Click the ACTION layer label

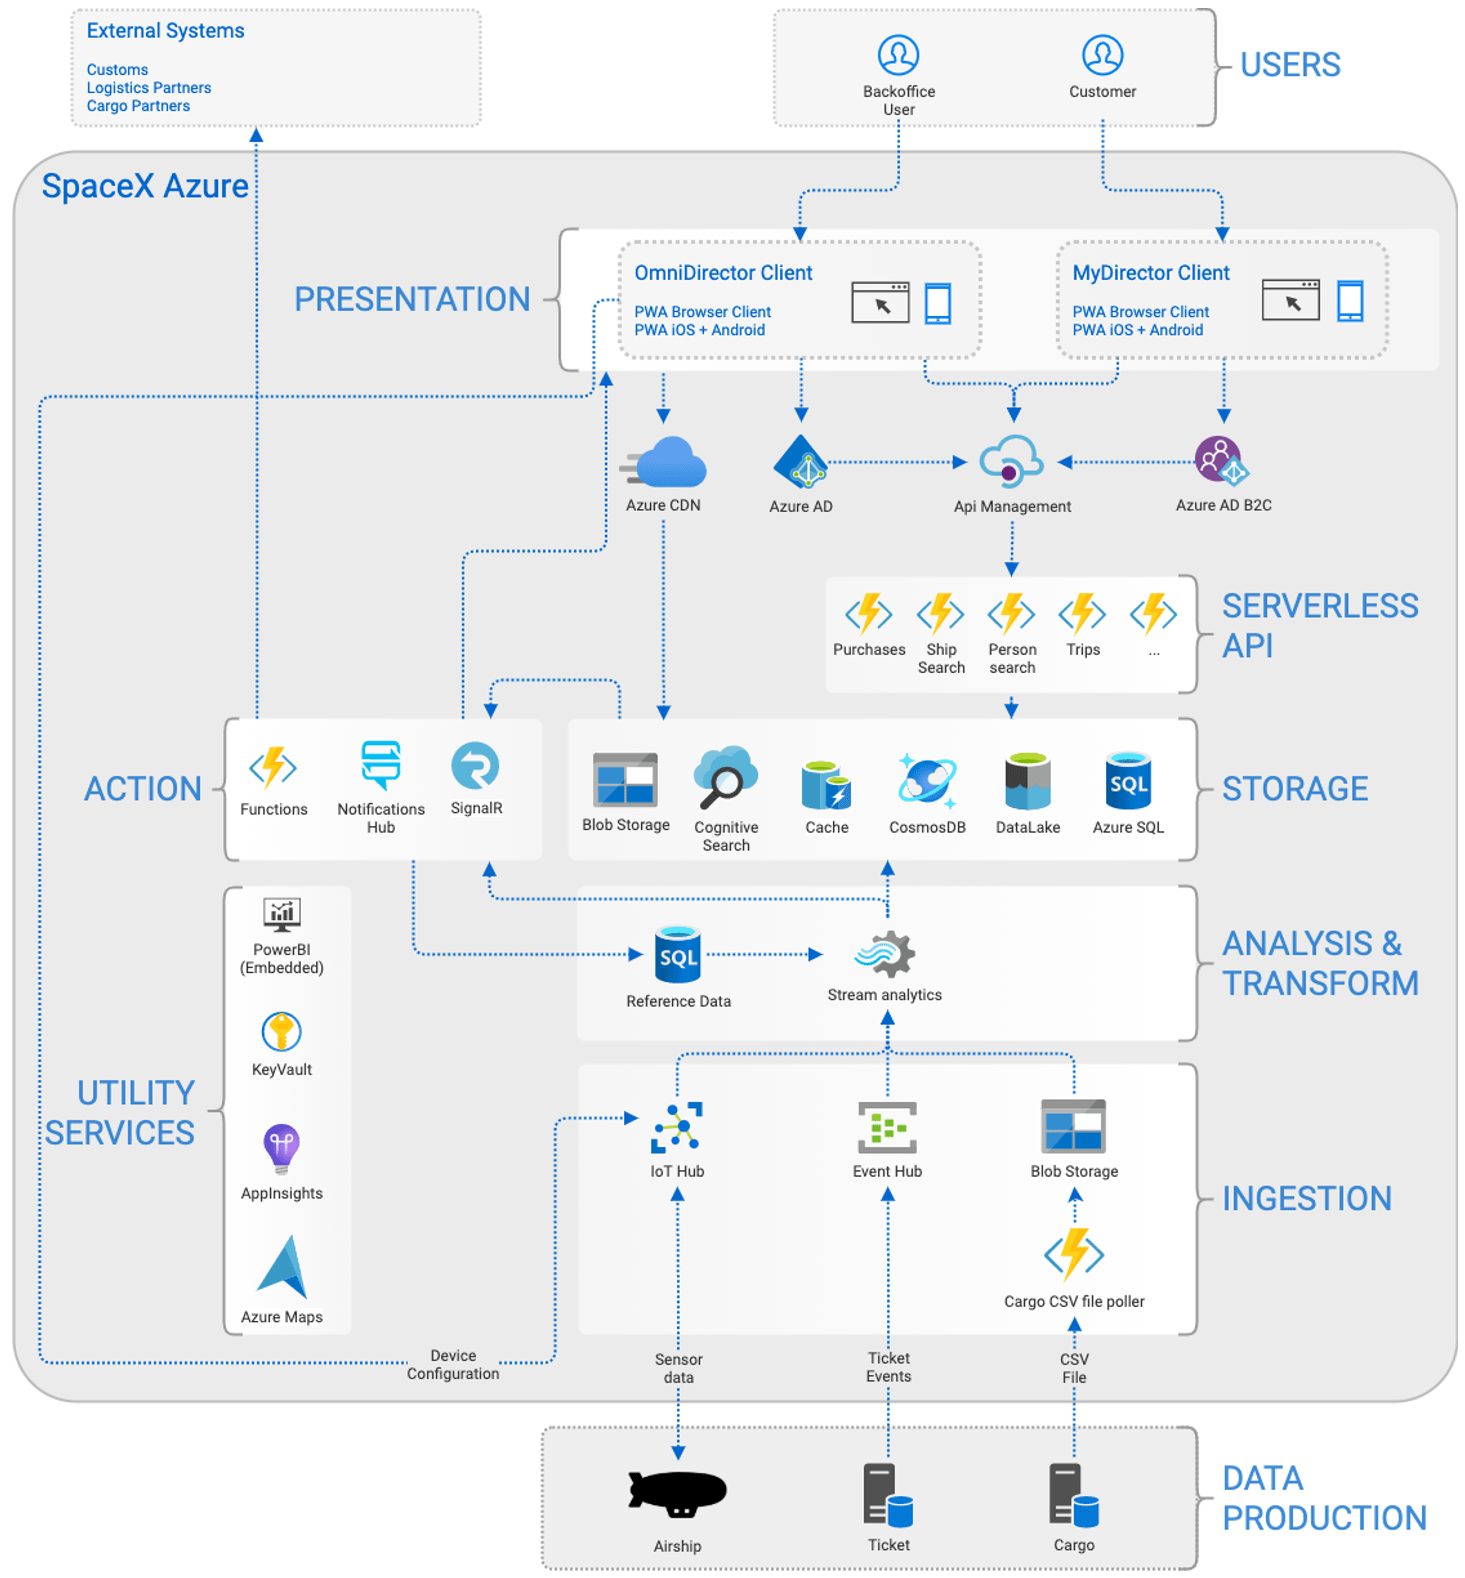[143, 789]
